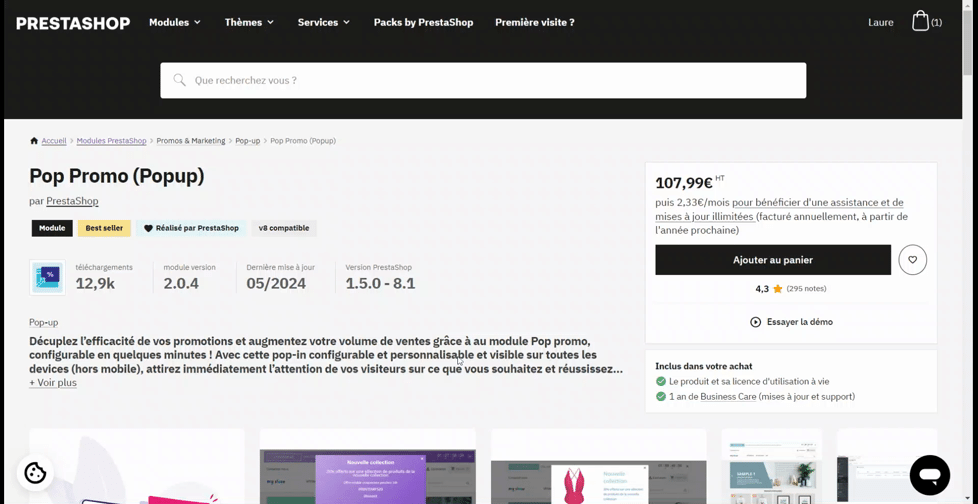Click the play icon beside Essayer la démo
Image resolution: width=978 pixels, height=504 pixels.
[x=755, y=322]
